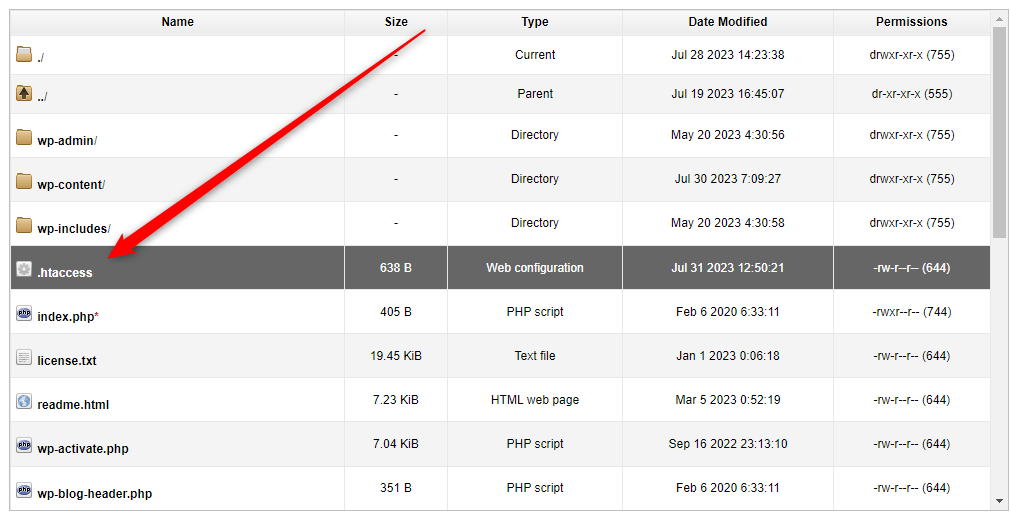Open the wp-activate.php file

pos(83,449)
